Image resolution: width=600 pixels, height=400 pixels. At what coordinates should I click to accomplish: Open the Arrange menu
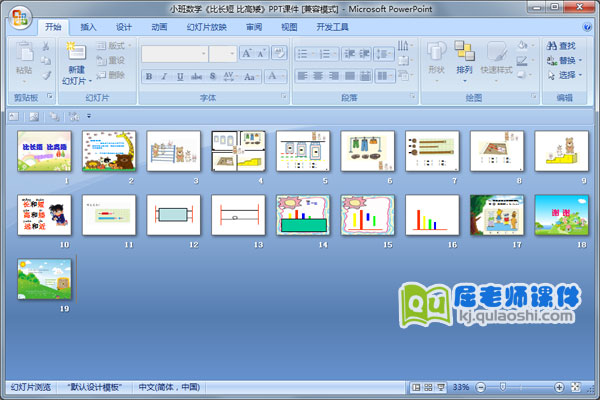pyautogui.click(x=464, y=59)
